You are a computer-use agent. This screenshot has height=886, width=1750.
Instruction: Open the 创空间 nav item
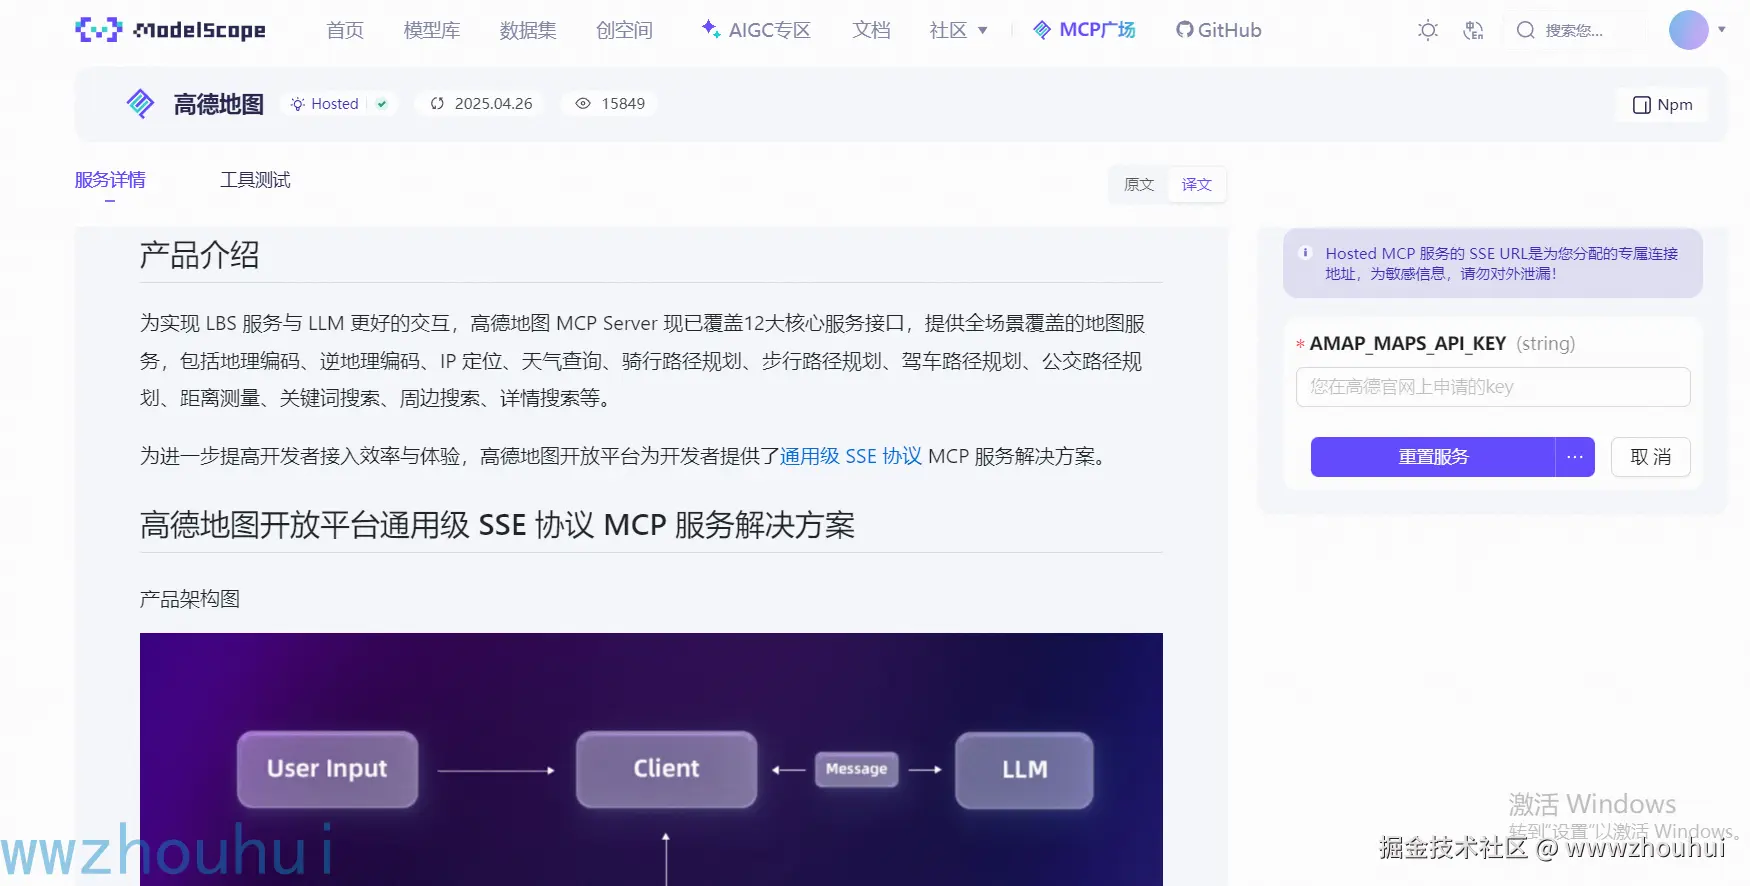(624, 30)
